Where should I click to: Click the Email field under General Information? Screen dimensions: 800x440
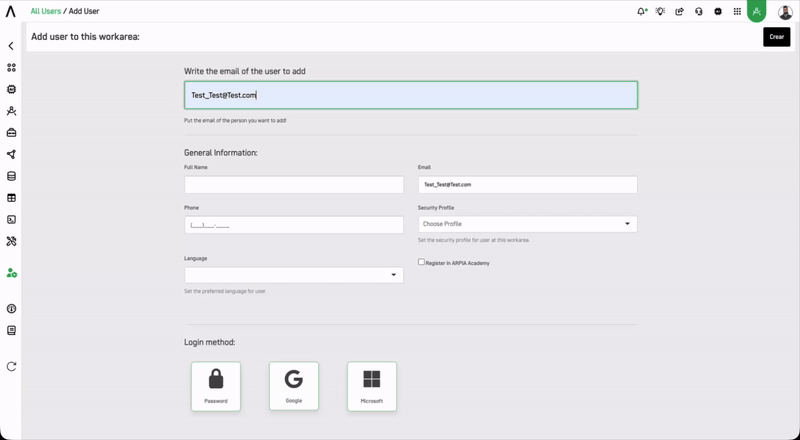point(528,185)
